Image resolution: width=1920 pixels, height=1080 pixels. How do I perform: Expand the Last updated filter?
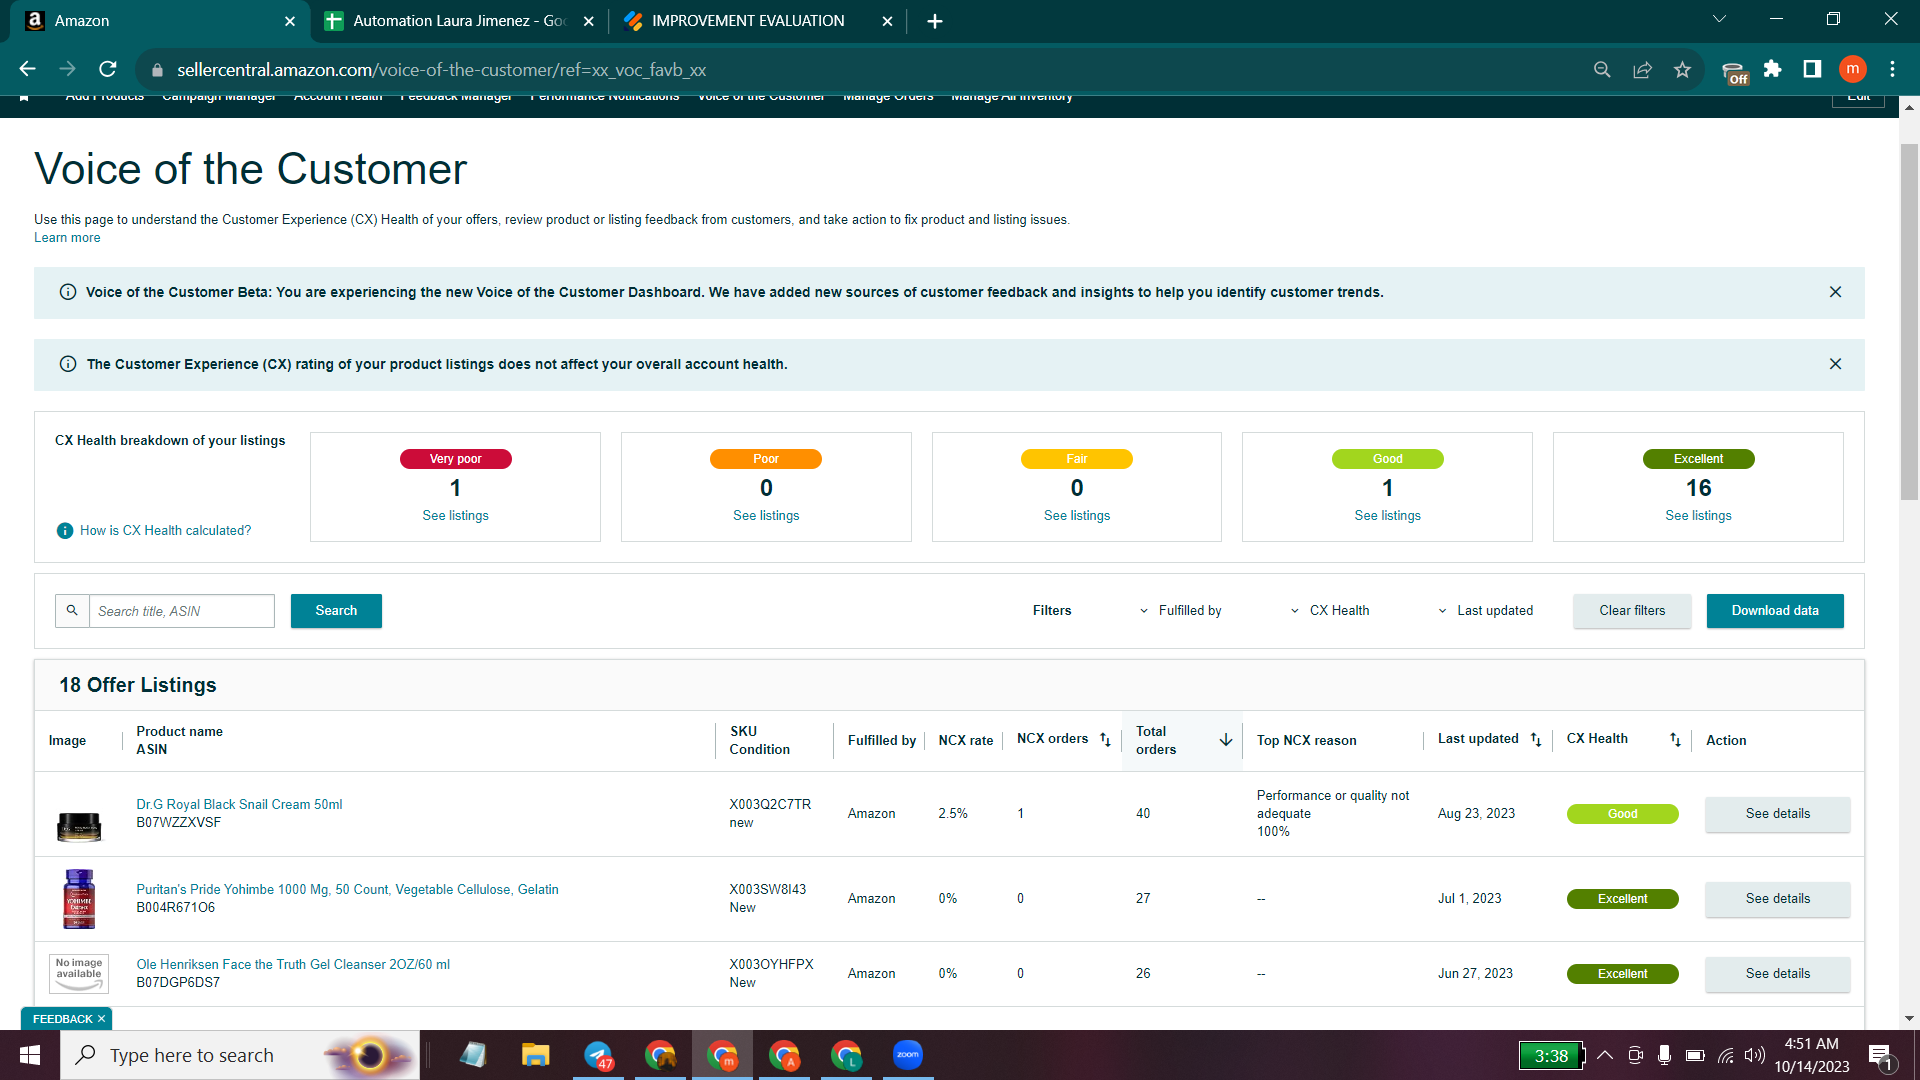(1485, 611)
